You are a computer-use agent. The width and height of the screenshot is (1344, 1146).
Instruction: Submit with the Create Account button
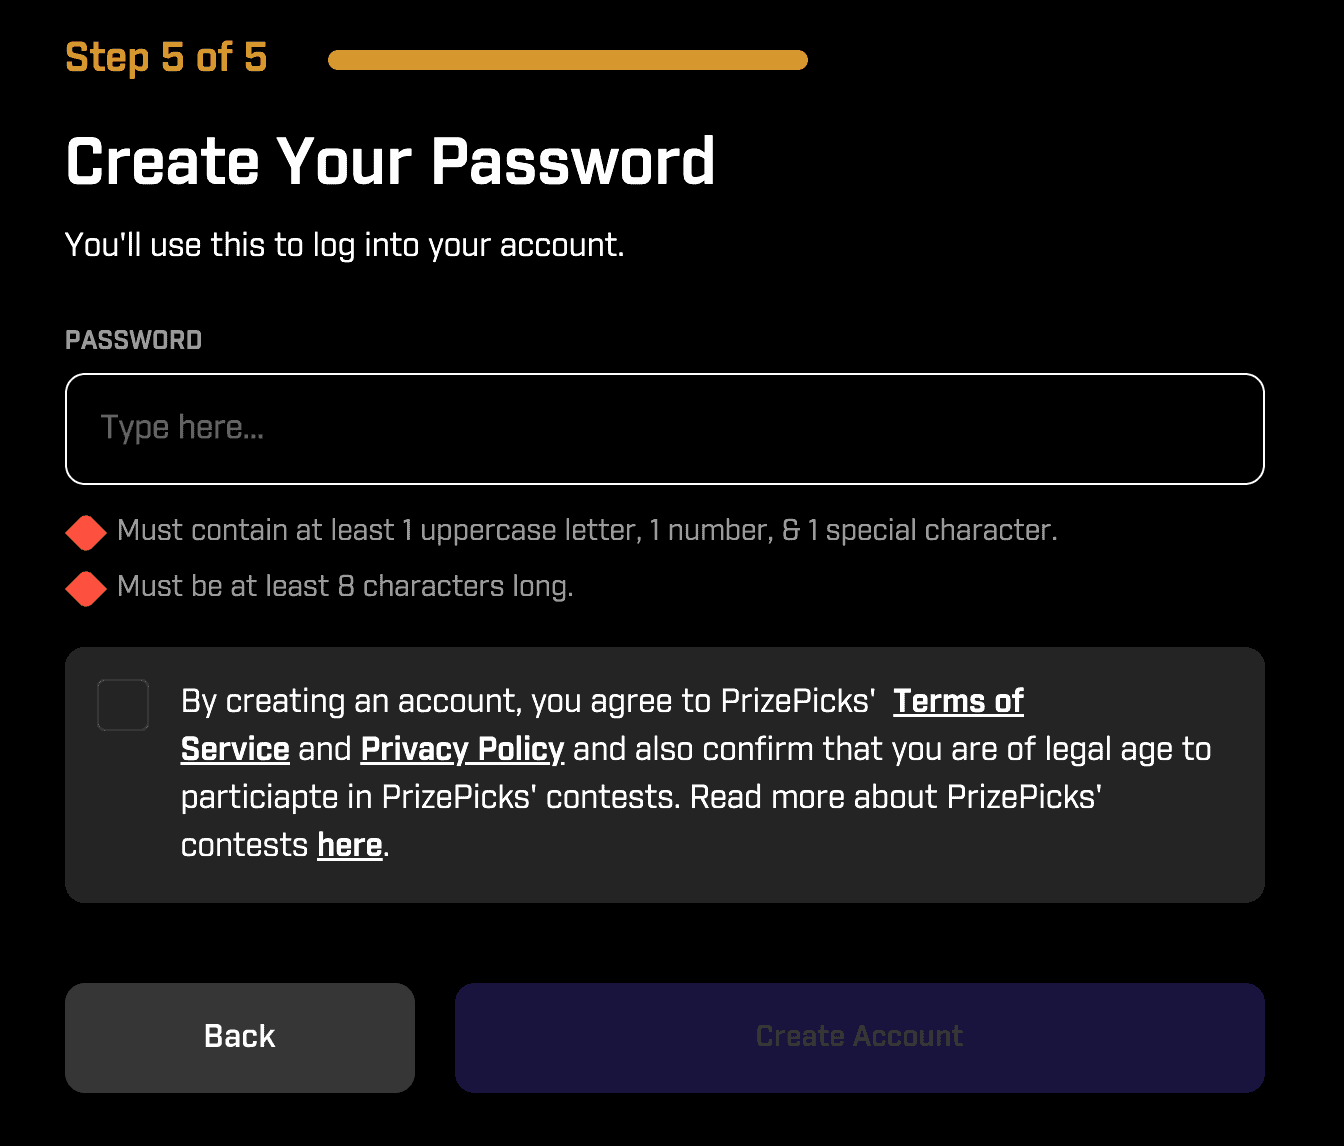pyautogui.click(x=860, y=1038)
